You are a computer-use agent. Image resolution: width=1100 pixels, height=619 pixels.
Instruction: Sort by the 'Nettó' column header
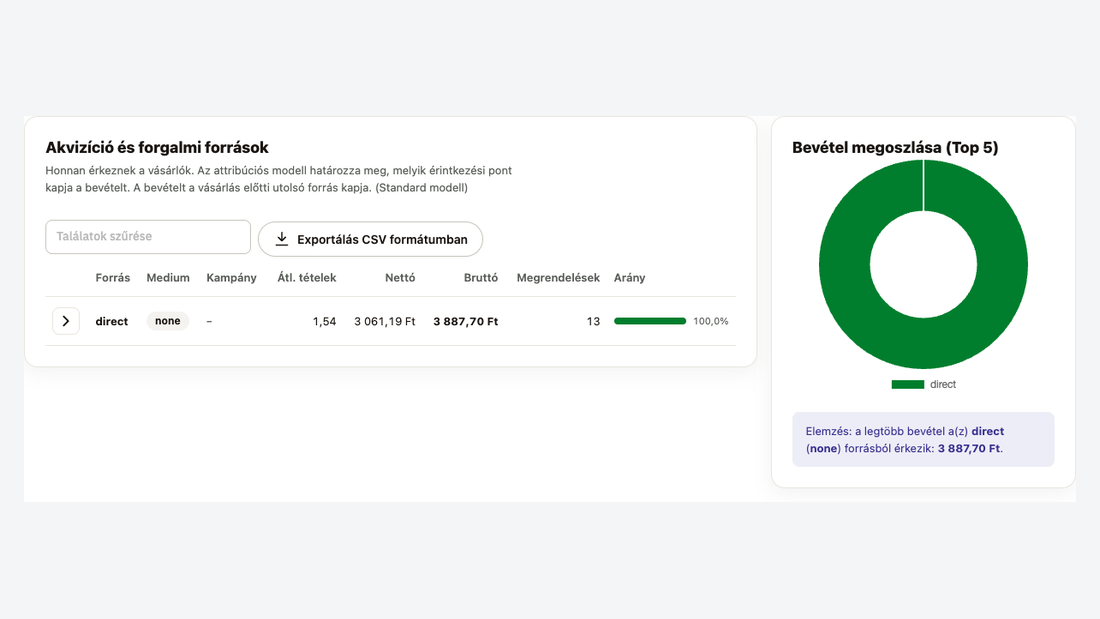tap(400, 278)
